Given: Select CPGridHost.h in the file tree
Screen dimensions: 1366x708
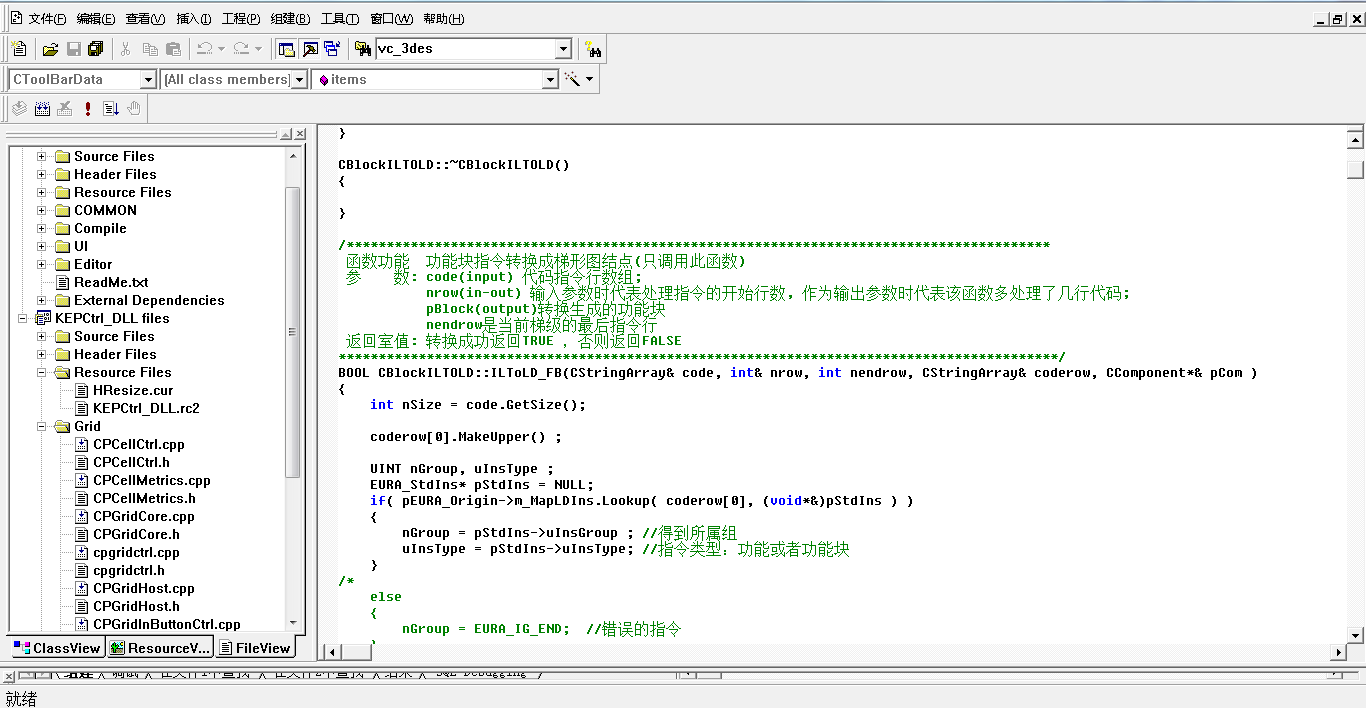Looking at the screenshot, I should pyautogui.click(x=136, y=606).
